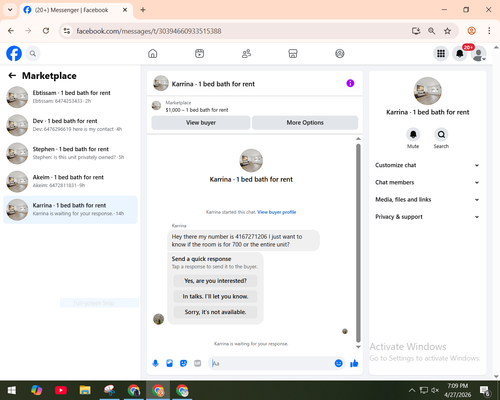Focus the Aa message input field
The height and width of the screenshot is (400, 500).
click(272, 363)
